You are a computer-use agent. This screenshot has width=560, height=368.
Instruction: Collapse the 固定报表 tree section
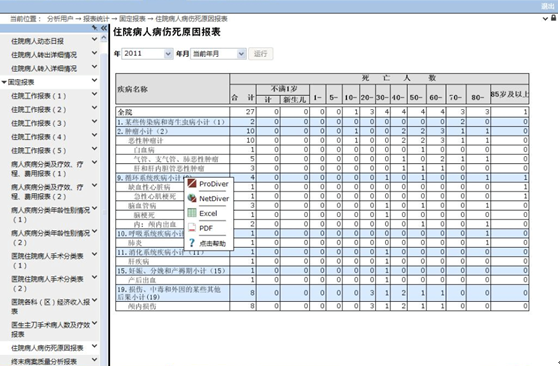coord(4,82)
